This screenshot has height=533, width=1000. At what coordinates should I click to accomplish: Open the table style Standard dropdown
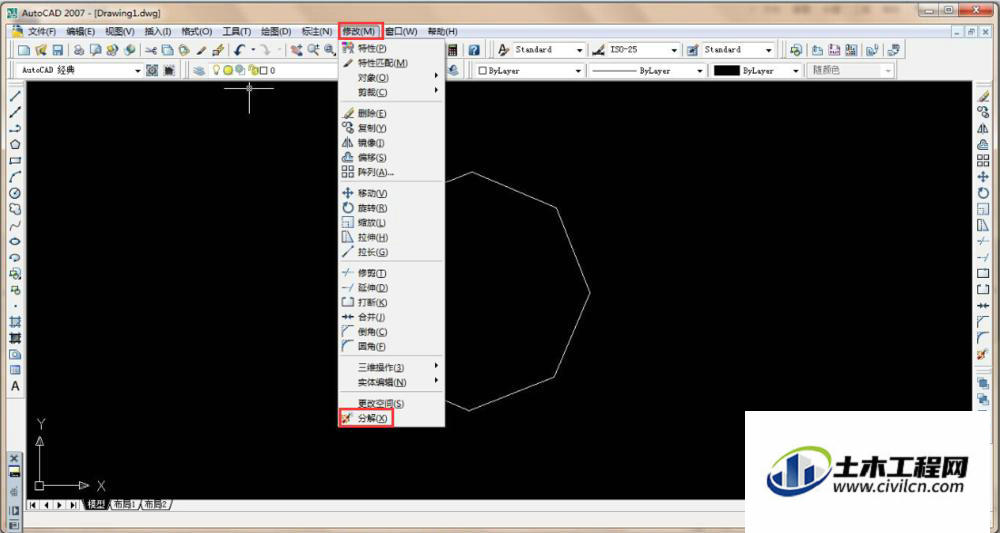[768, 50]
